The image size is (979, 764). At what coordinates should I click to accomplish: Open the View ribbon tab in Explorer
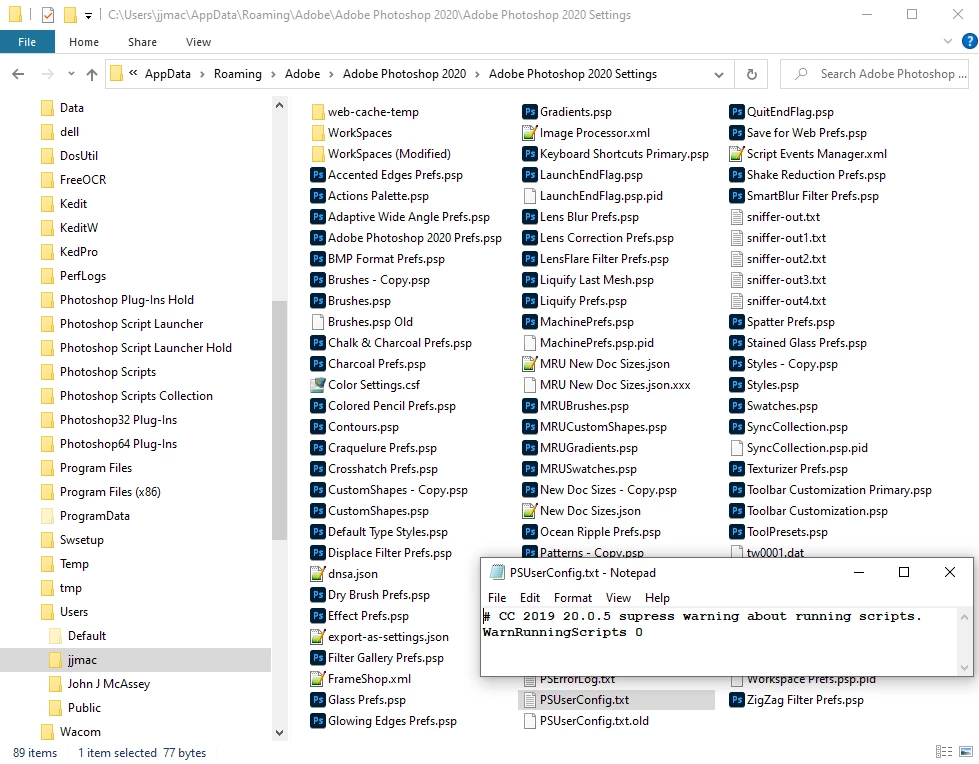pos(198,42)
